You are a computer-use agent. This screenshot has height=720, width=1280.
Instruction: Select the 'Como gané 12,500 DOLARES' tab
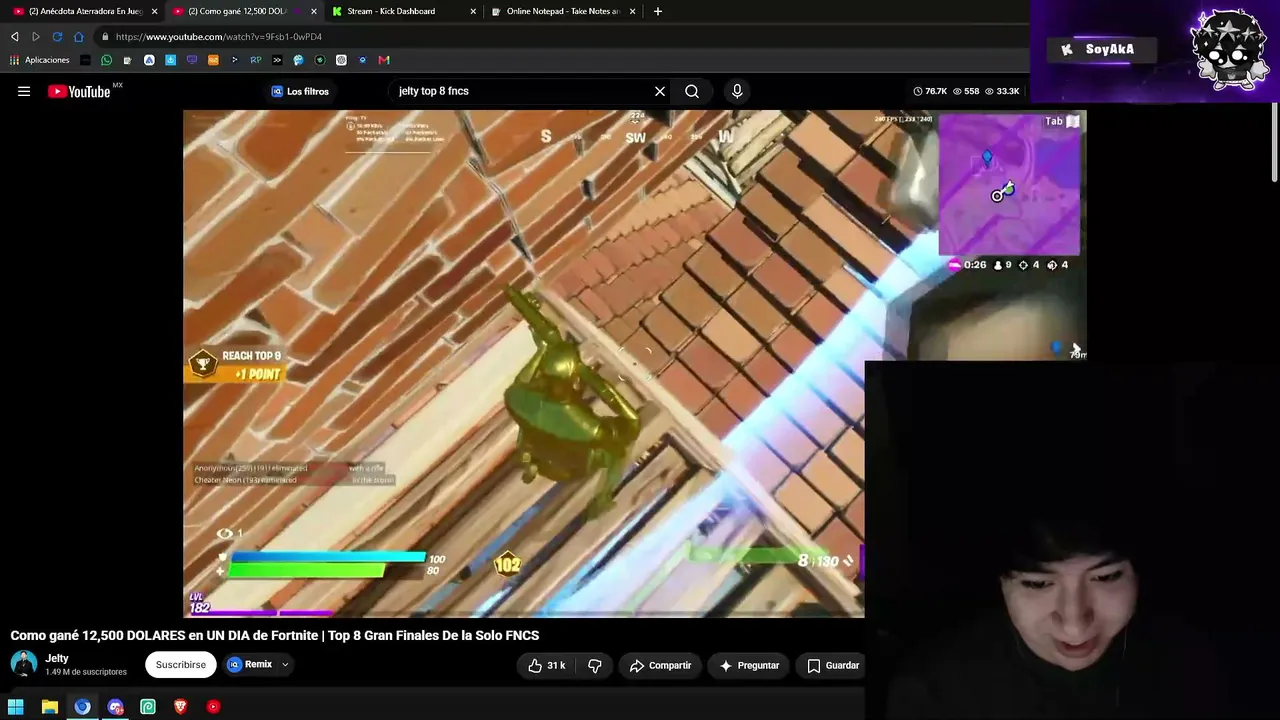[237, 11]
